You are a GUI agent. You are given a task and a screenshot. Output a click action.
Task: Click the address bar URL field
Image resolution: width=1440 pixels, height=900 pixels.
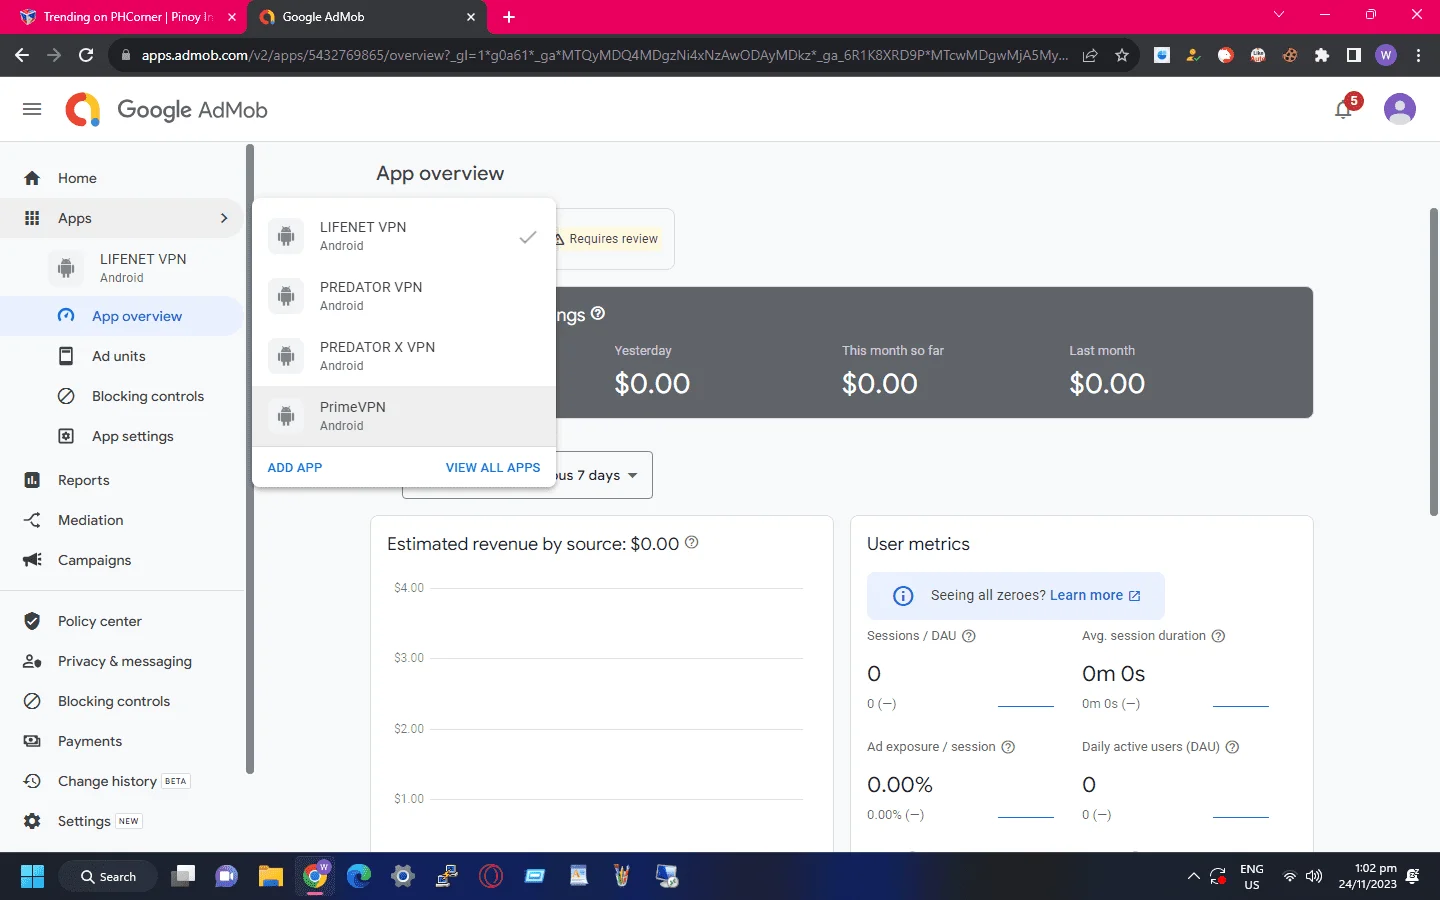pos(604,55)
